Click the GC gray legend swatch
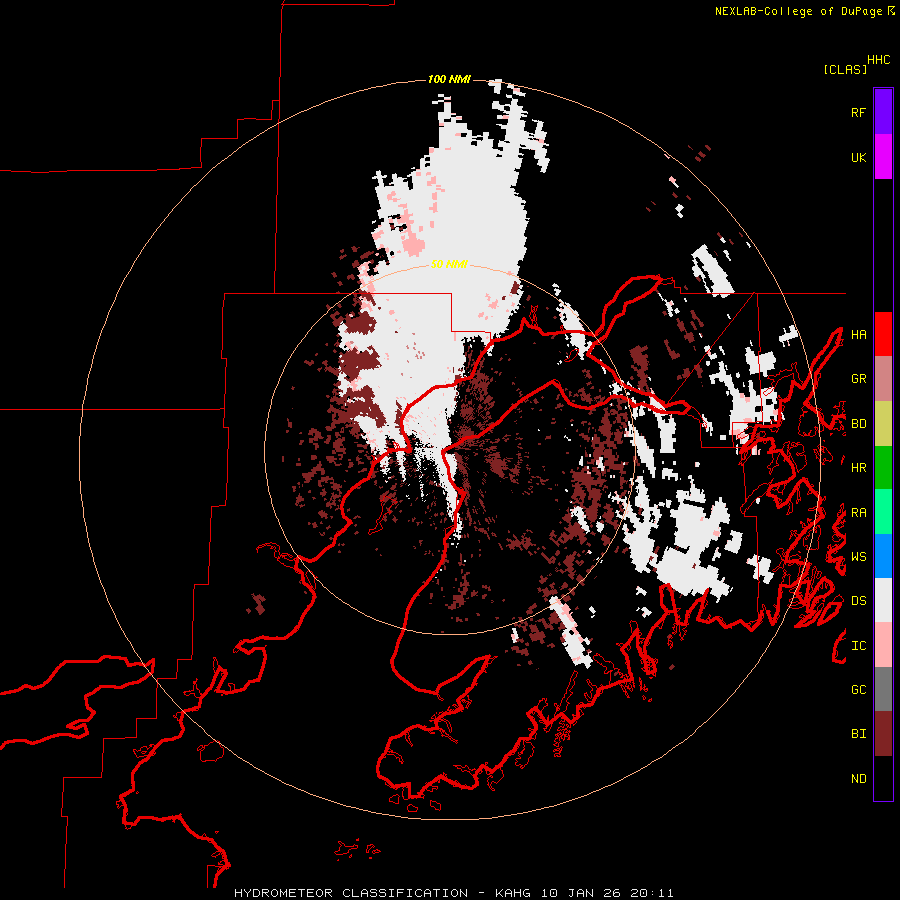 click(x=883, y=690)
